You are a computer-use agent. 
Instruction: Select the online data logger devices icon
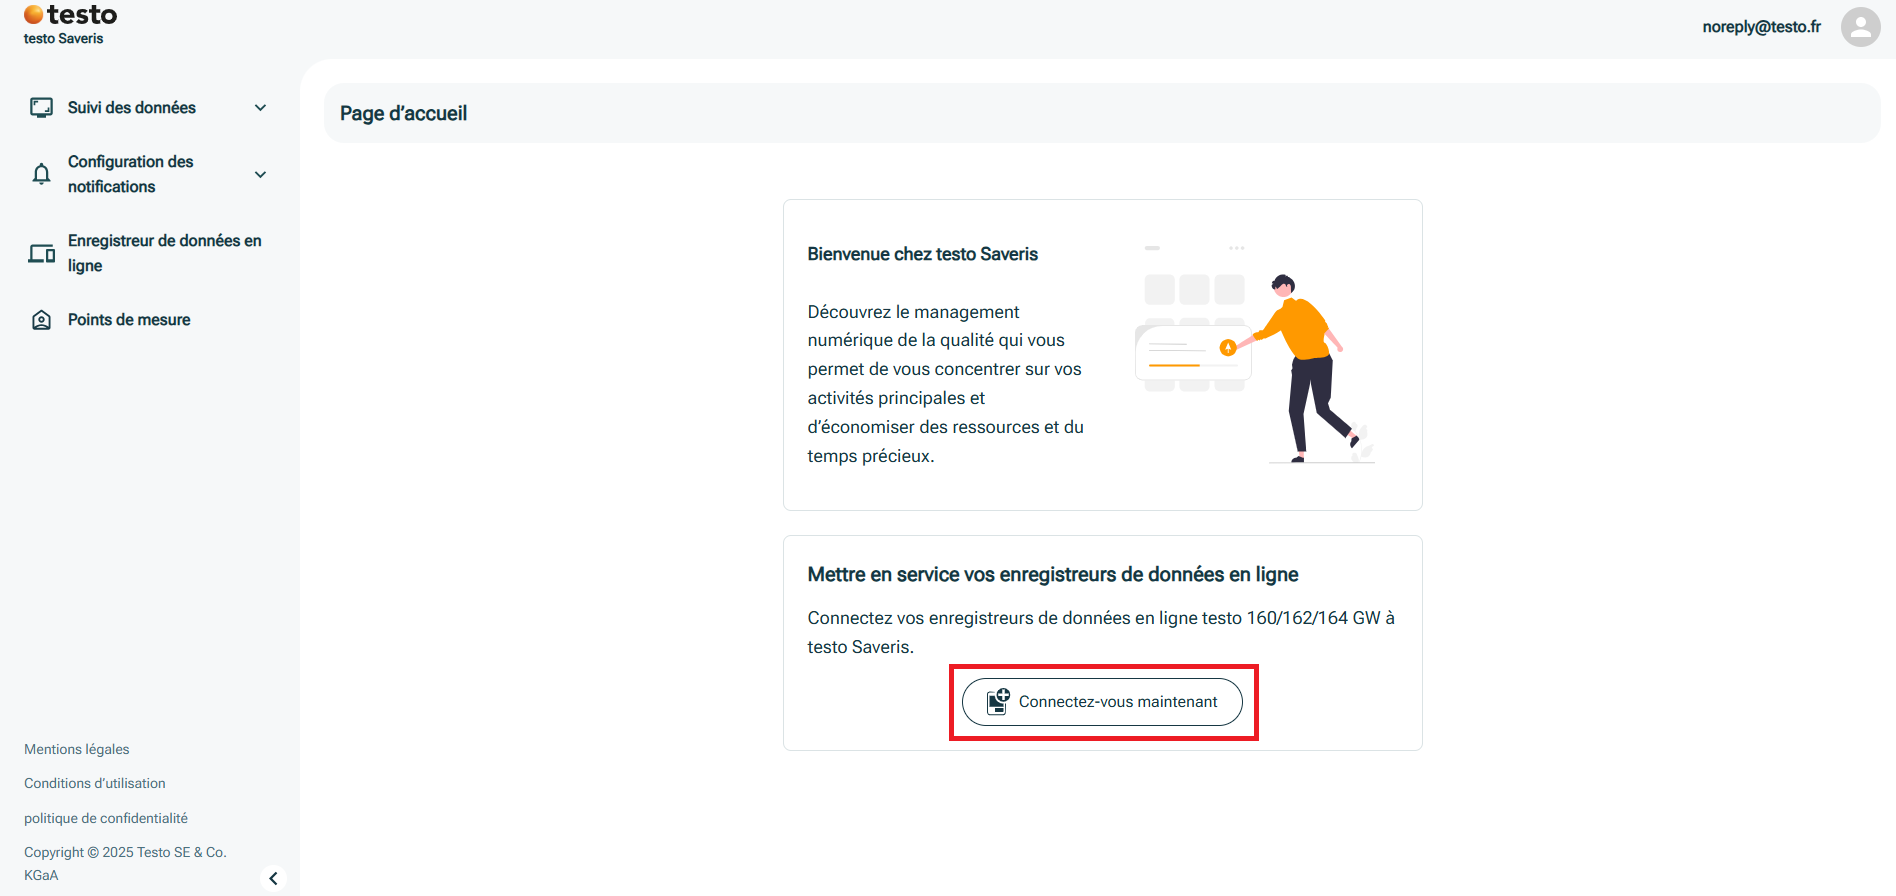pyautogui.click(x=41, y=254)
